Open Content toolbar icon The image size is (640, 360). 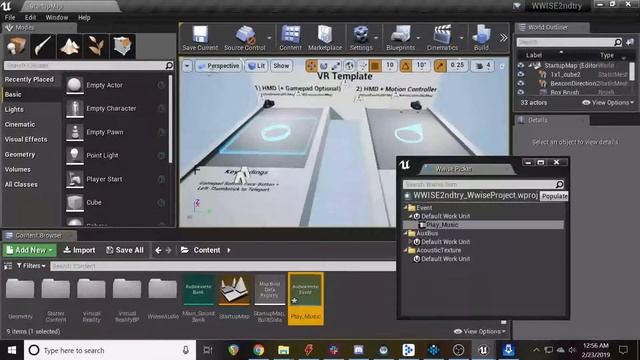(x=290, y=38)
